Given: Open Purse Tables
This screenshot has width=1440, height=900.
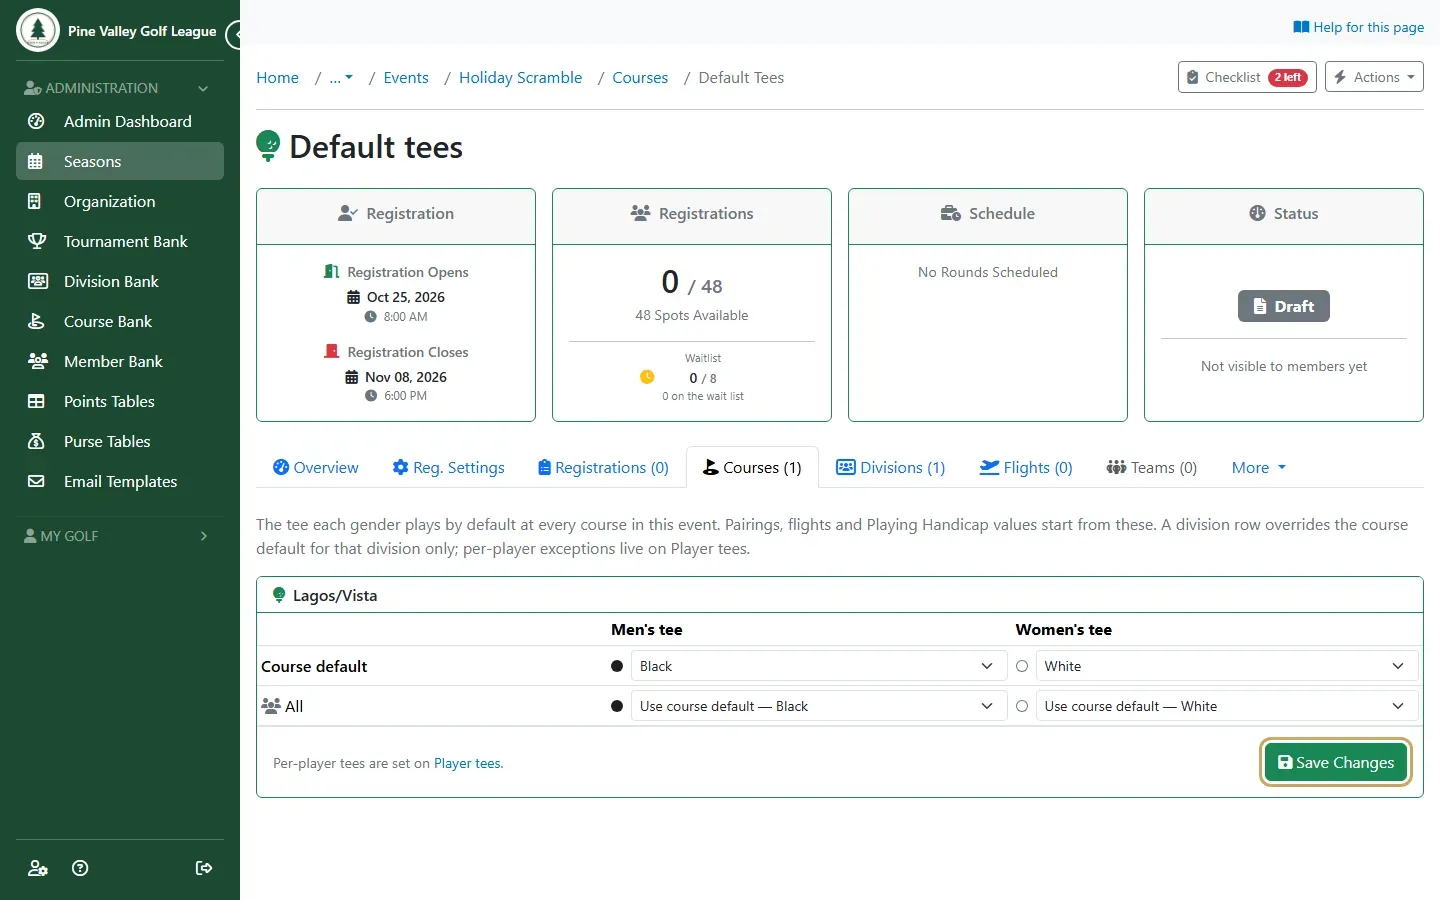Looking at the screenshot, I should pos(120,441).
